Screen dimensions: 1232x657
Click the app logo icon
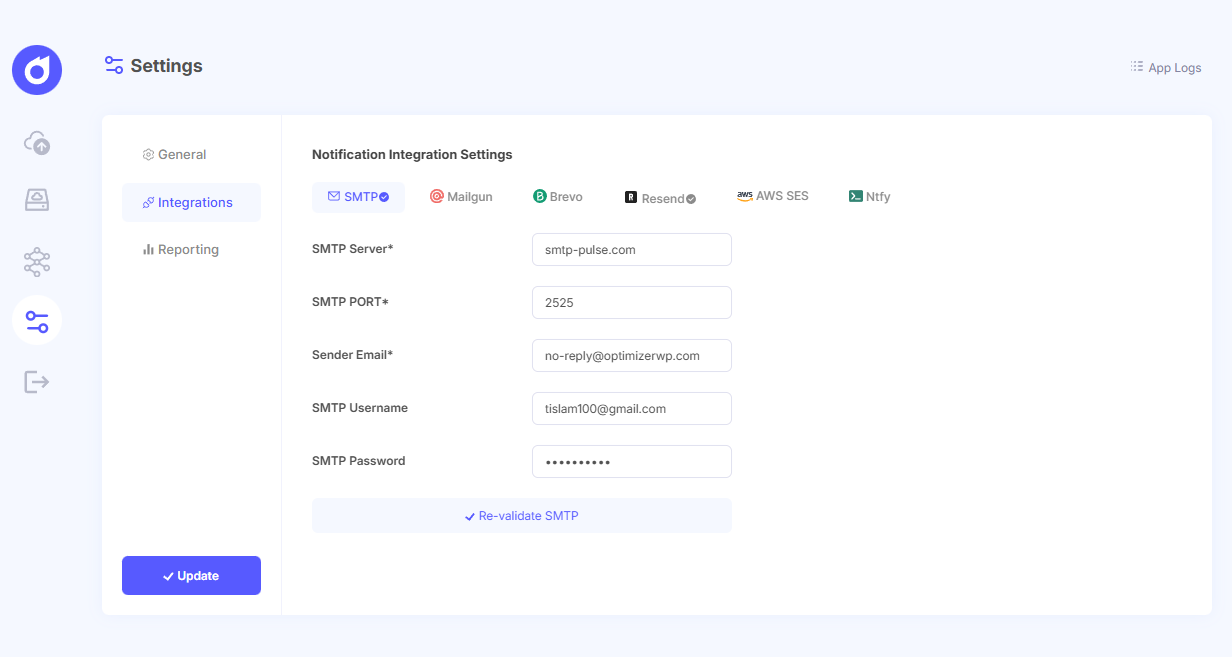[36, 70]
